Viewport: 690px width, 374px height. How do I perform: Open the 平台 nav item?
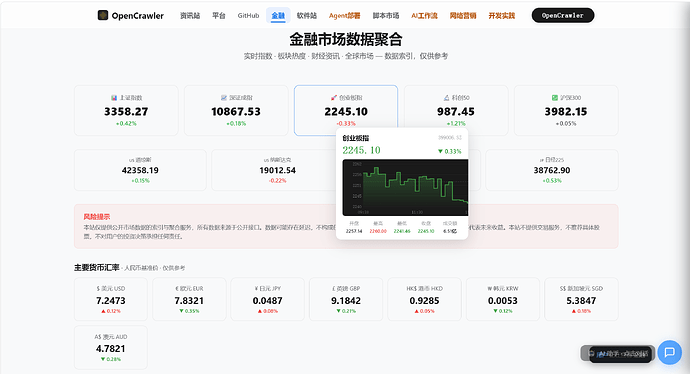(219, 15)
